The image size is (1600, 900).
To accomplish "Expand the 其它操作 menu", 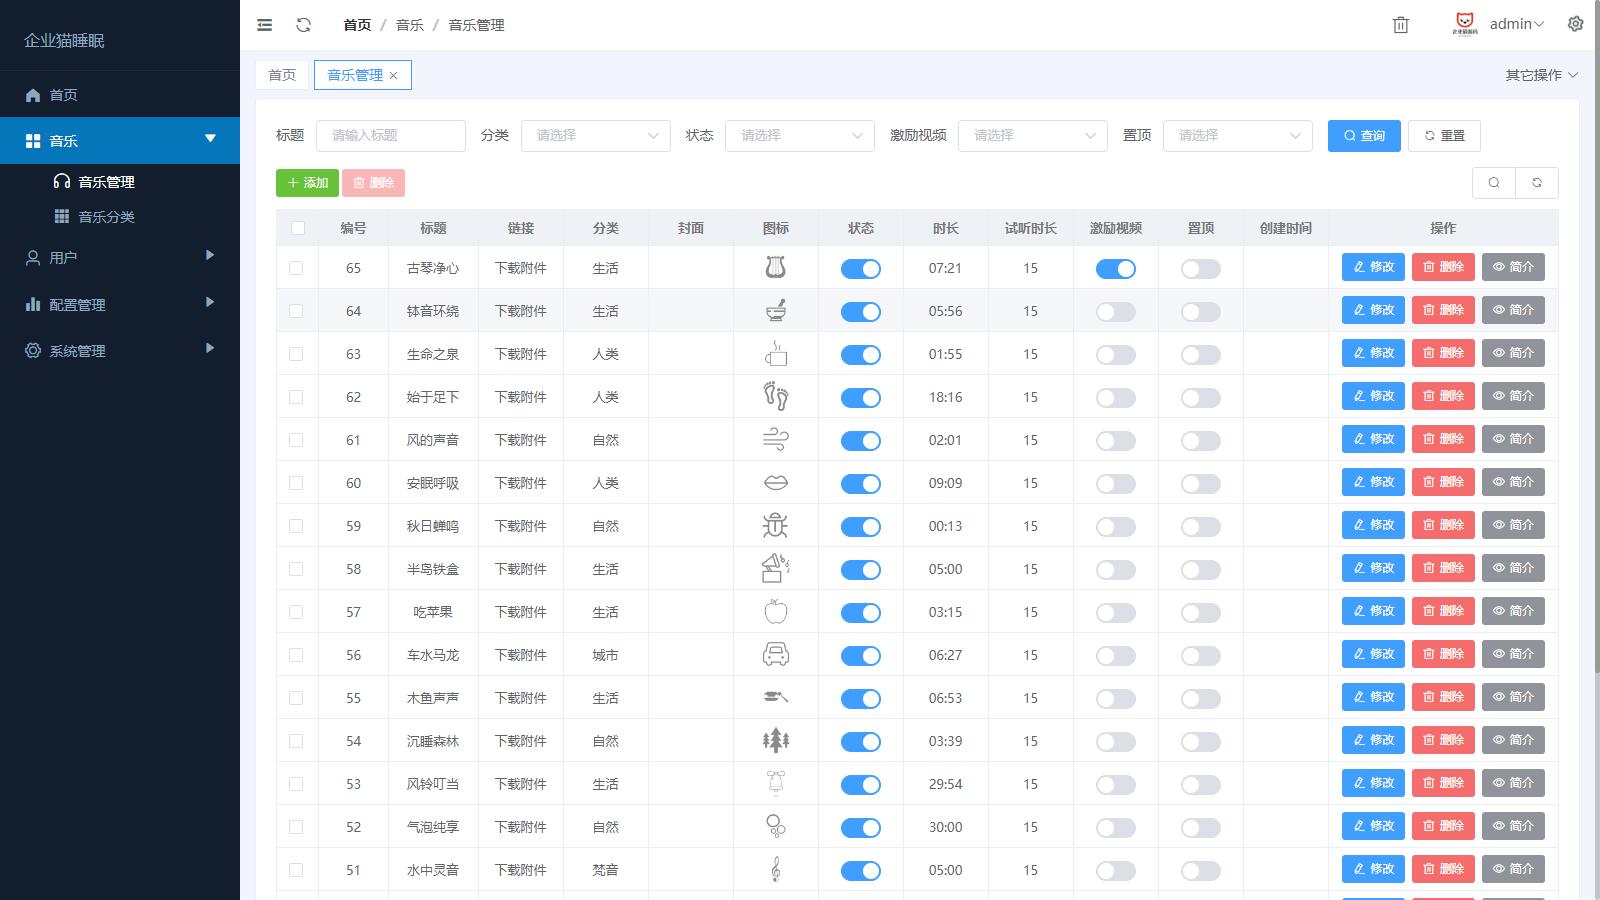I will pos(1541,75).
